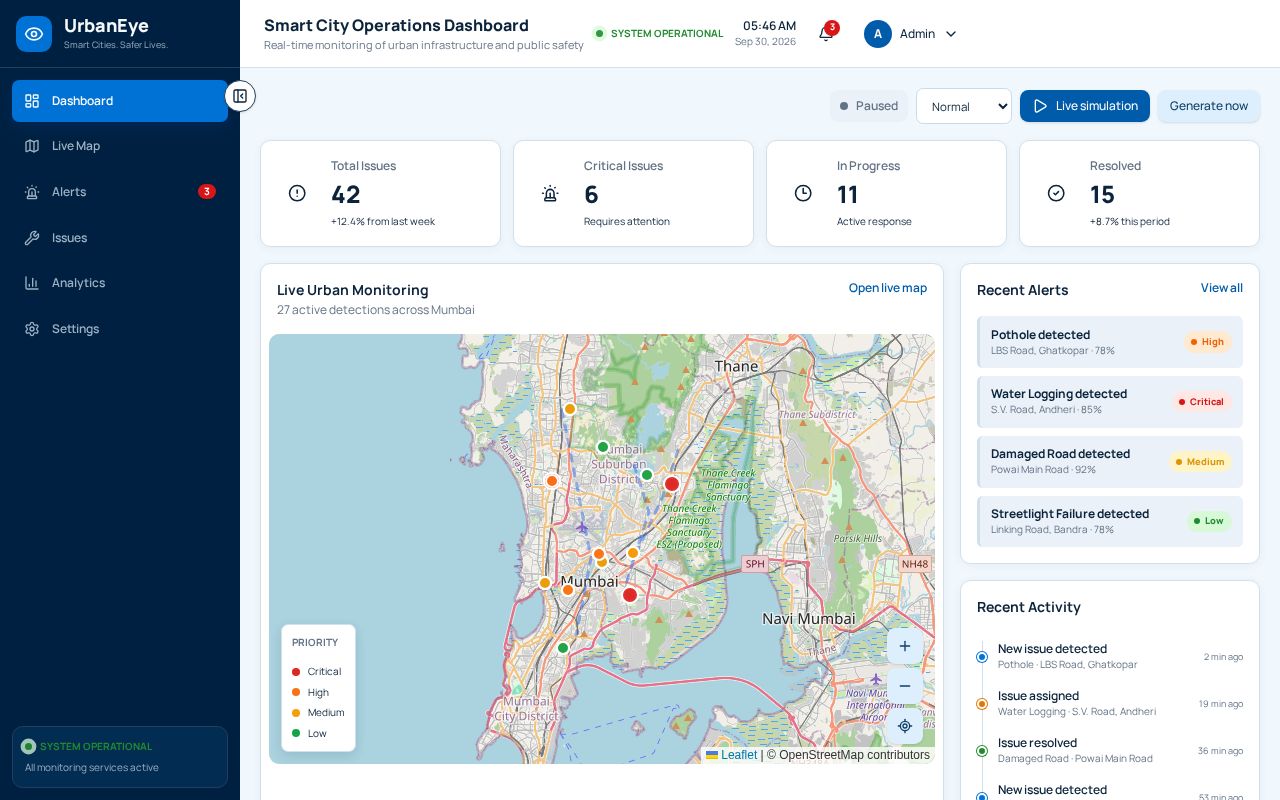This screenshot has height=800, width=1280.
Task: Zoom out on the map
Action: (905, 686)
